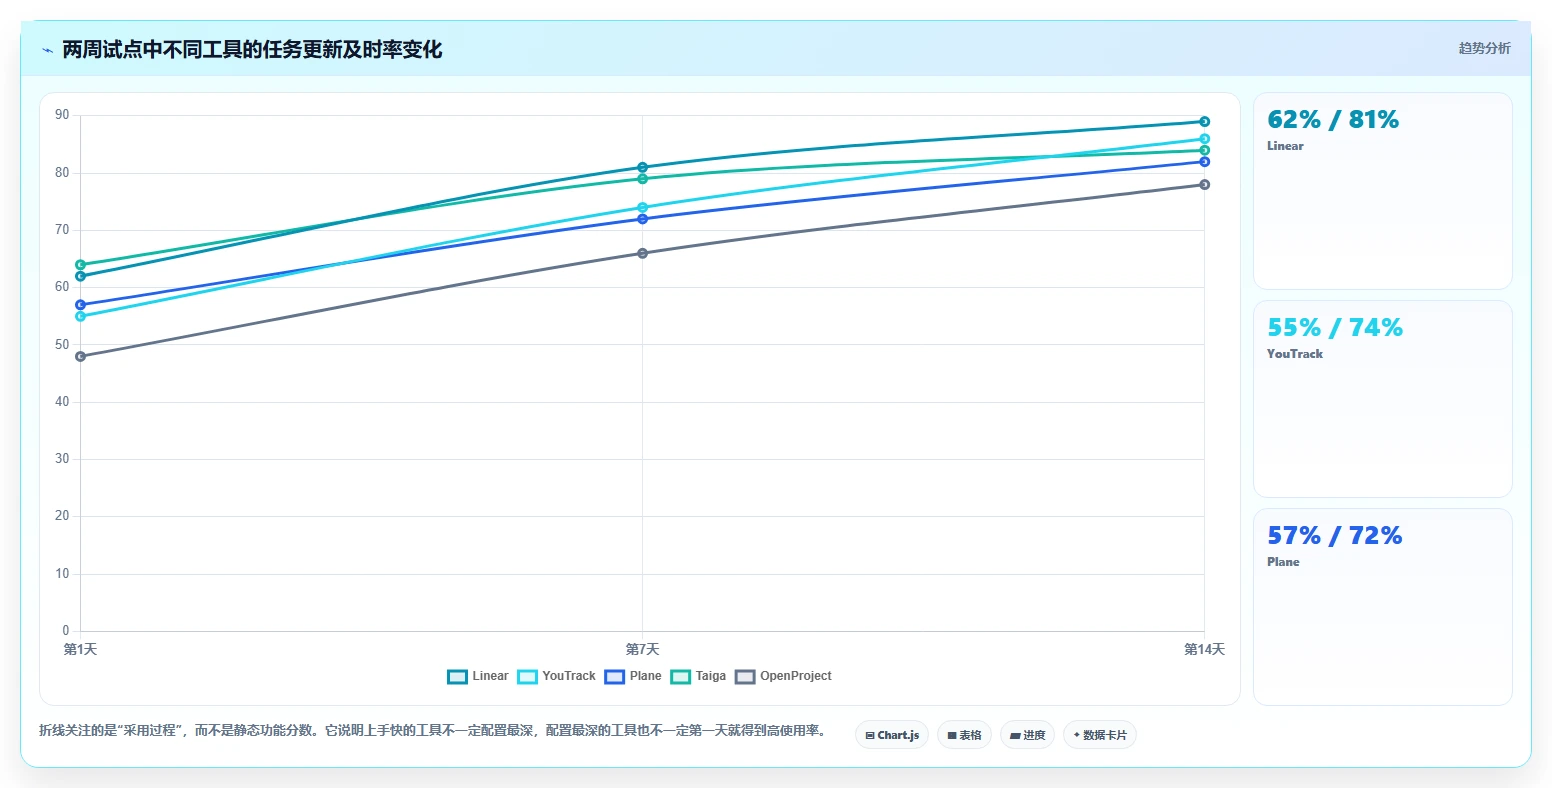Toggle the Linear series in the legend

[478, 676]
